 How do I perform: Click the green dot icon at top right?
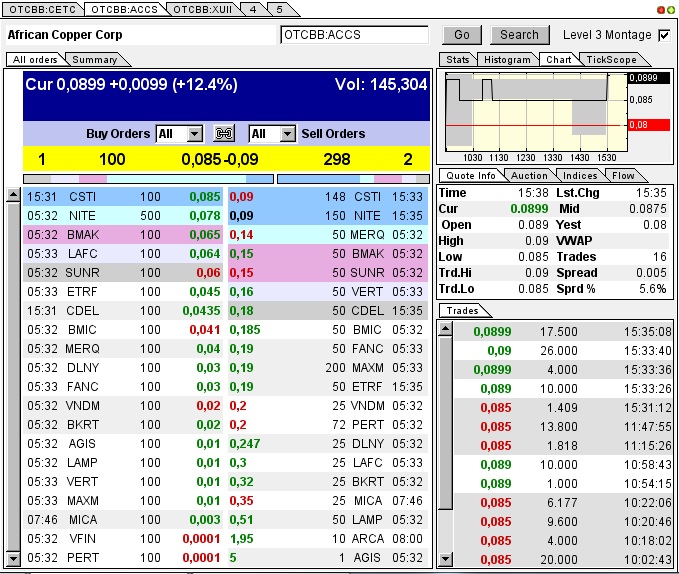[x=670, y=9]
